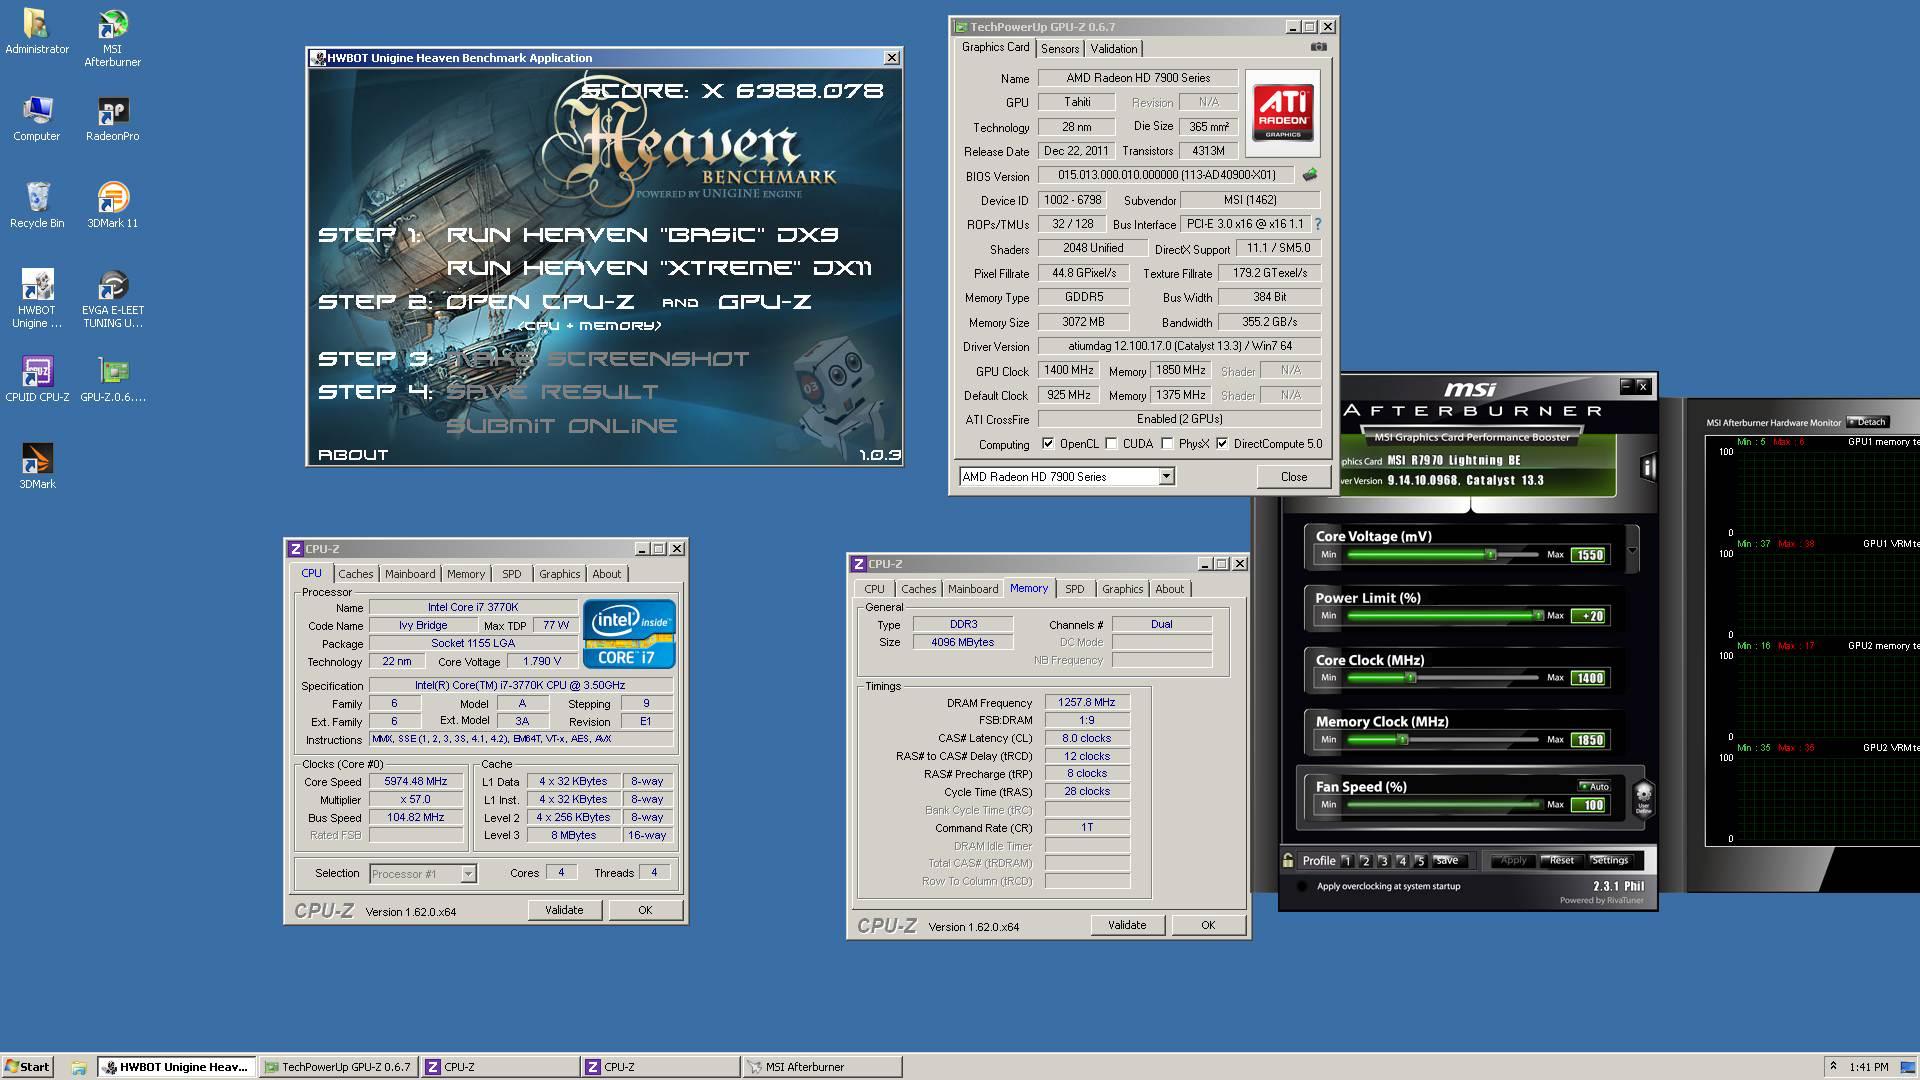This screenshot has width=1920, height=1080.
Task: Expand the Core Voltage side arrow
Action: pyautogui.click(x=1632, y=551)
